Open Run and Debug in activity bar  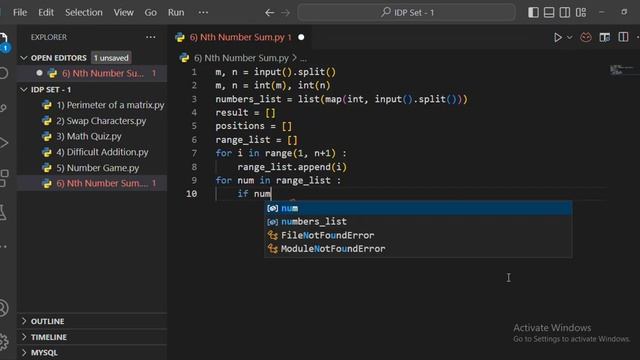pyautogui.click(x=4, y=143)
